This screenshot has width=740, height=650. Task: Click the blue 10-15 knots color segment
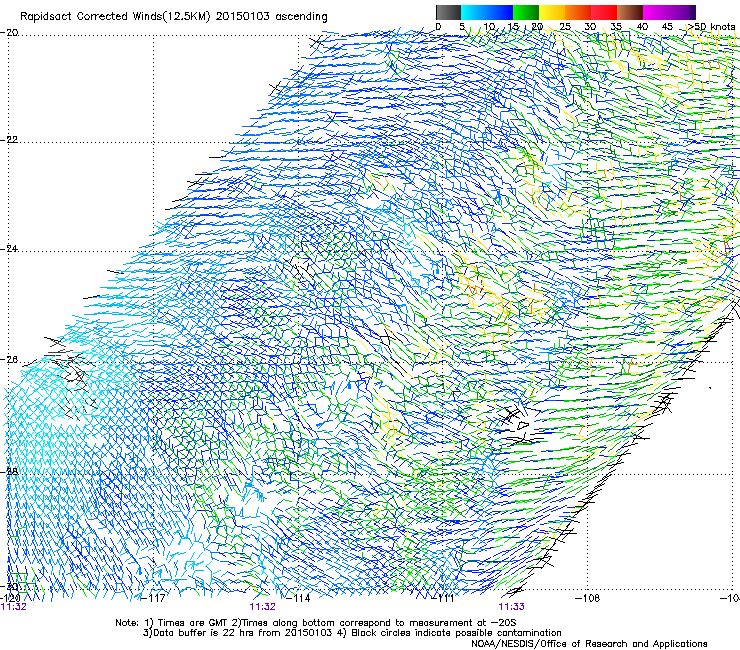[500, 13]
